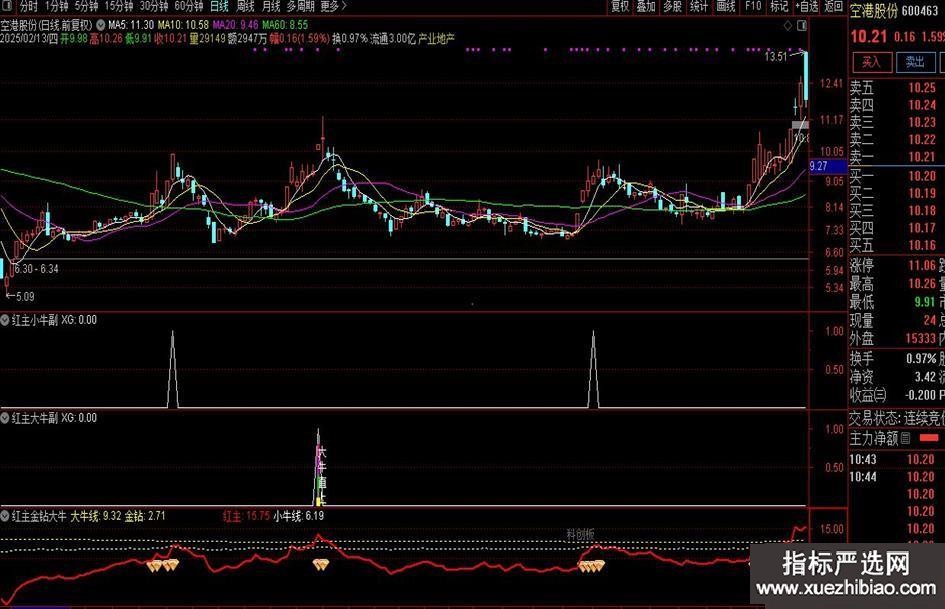The height and width of the screenshot is (609, 945).
Task: Open the 复权 adjustment options
Action: point(620,6)
